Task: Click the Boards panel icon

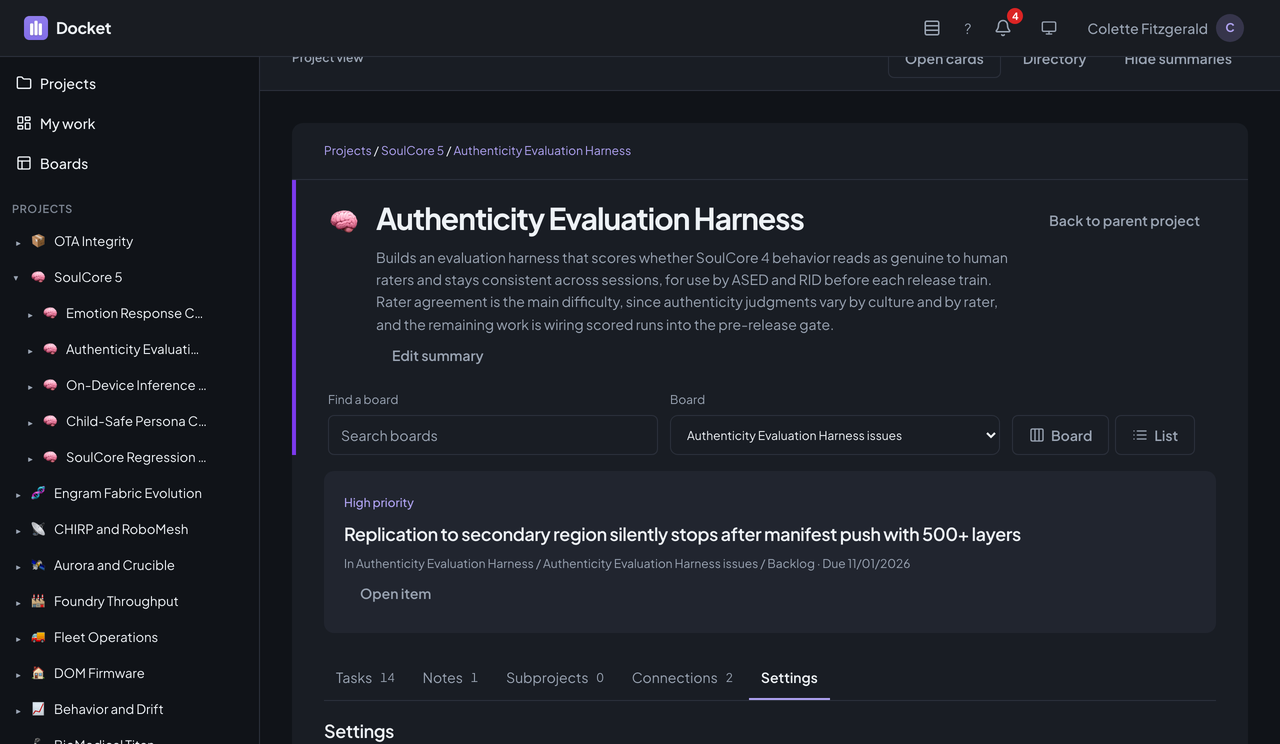Action: click(x=24, y=163)
